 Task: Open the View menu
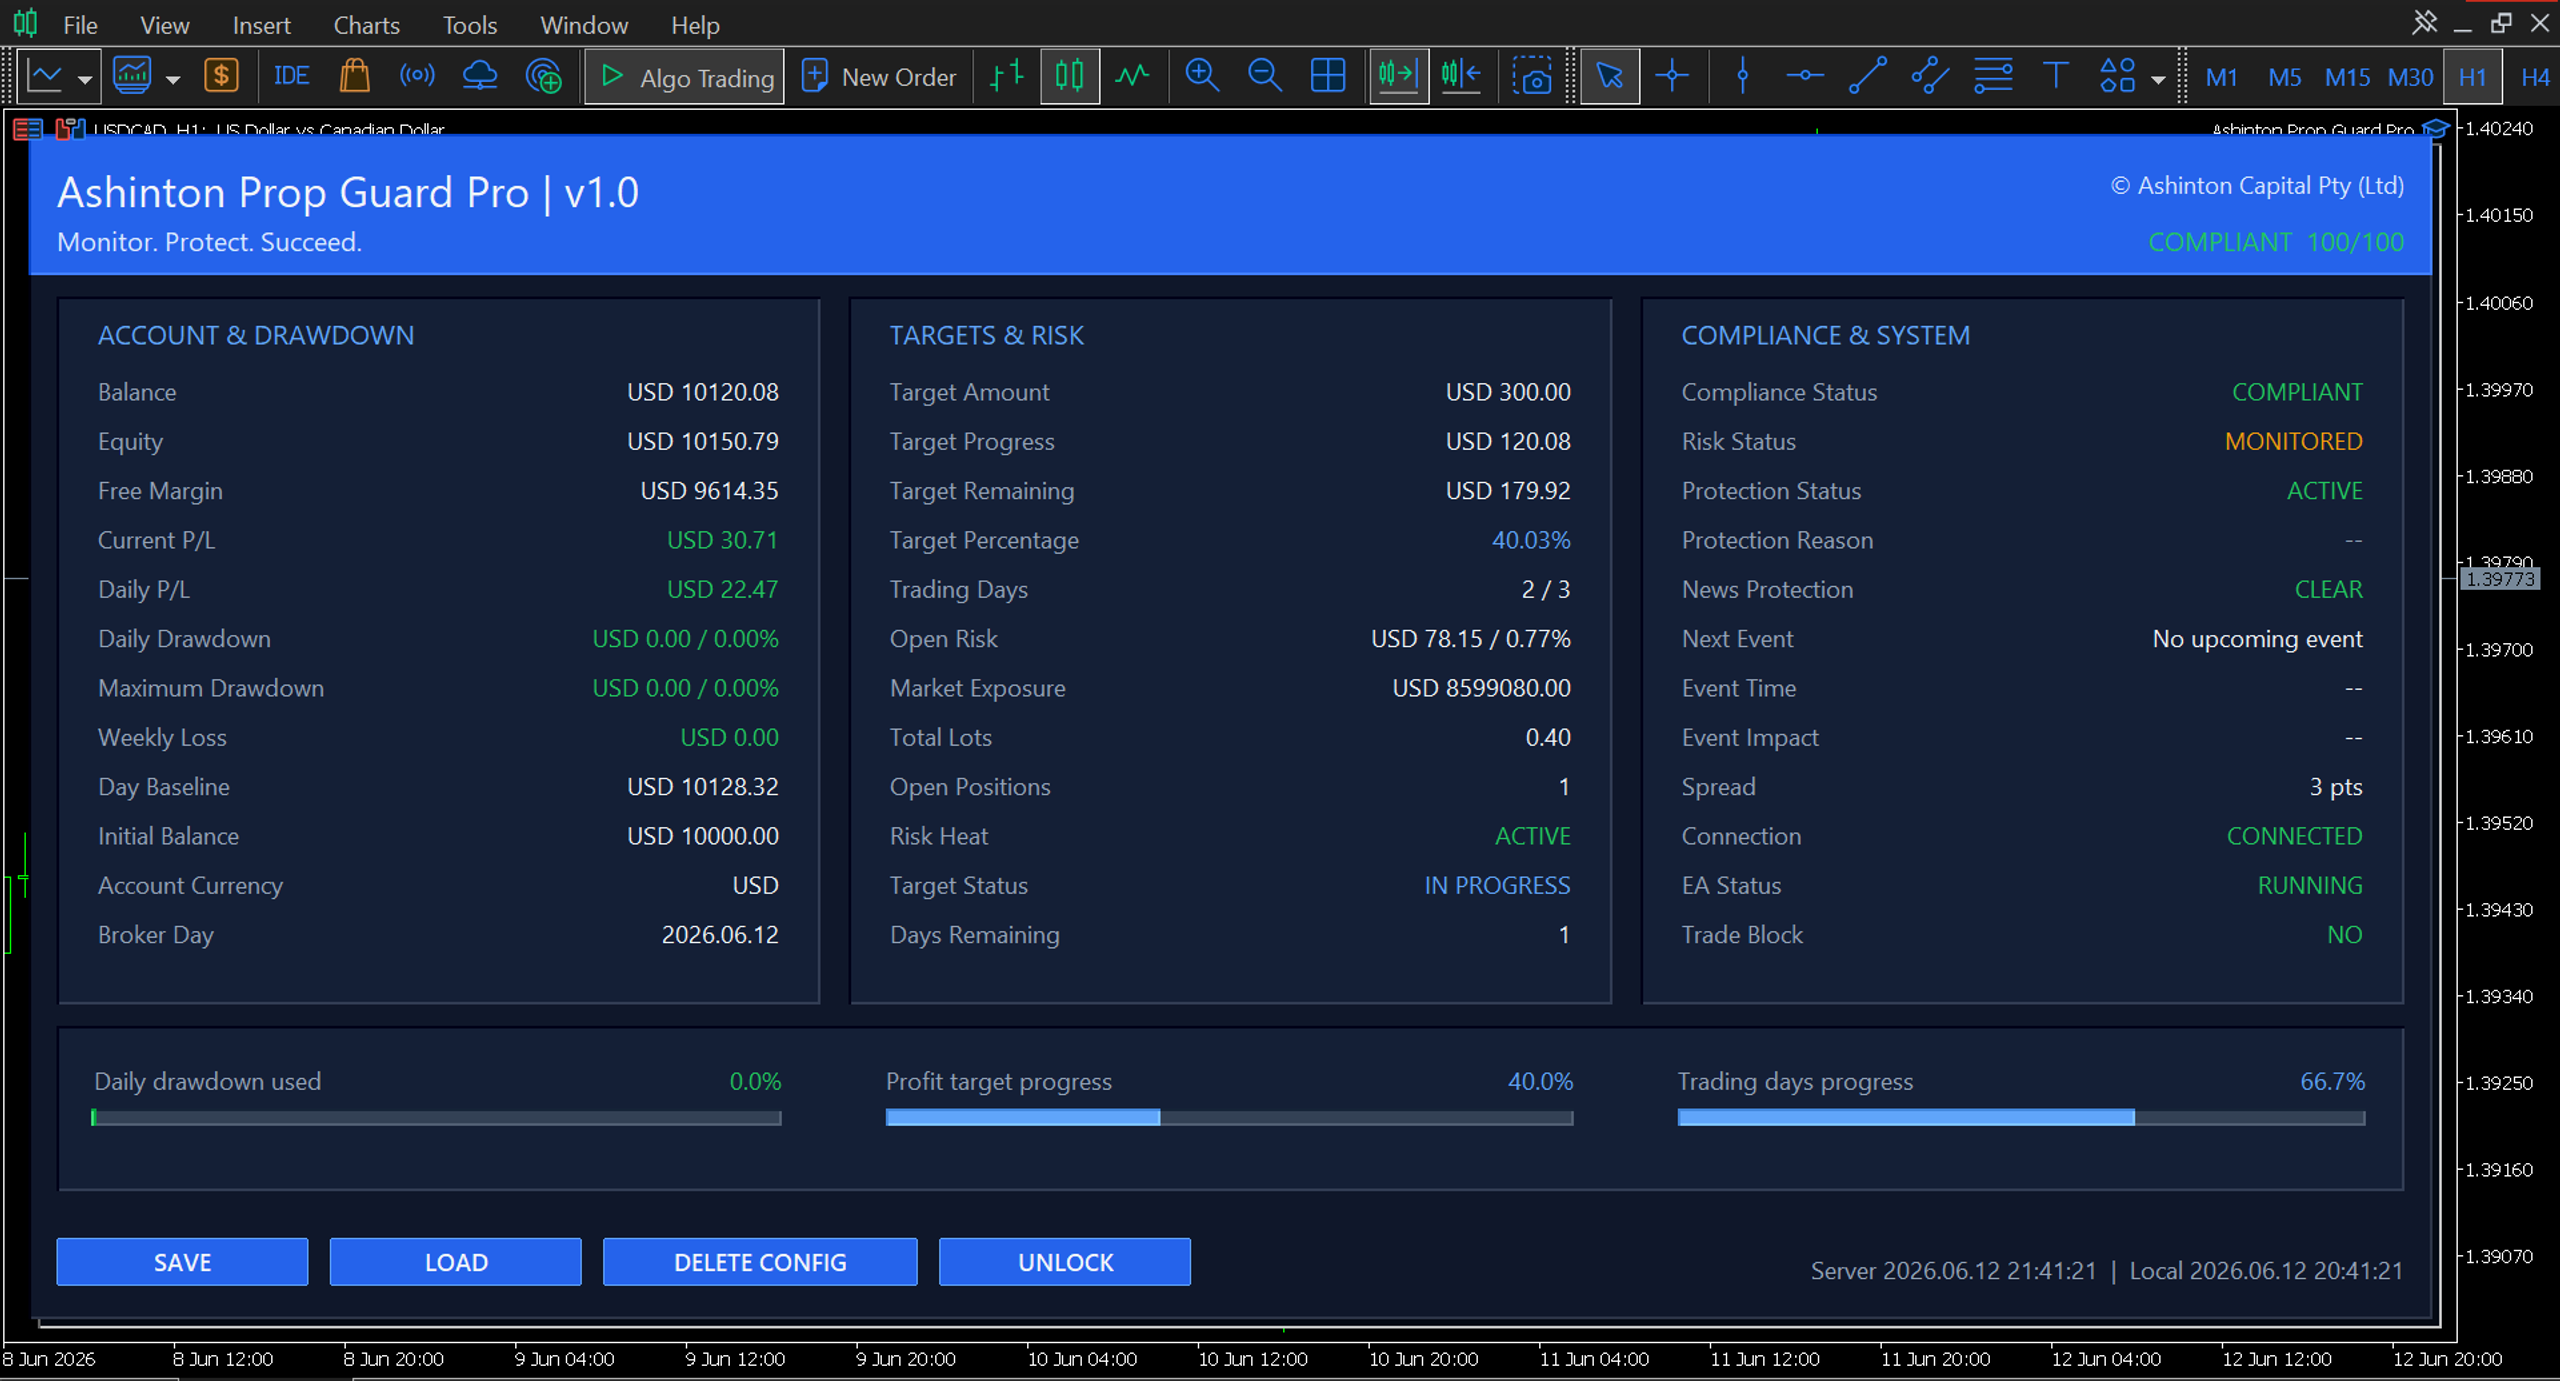click(164, 25)
